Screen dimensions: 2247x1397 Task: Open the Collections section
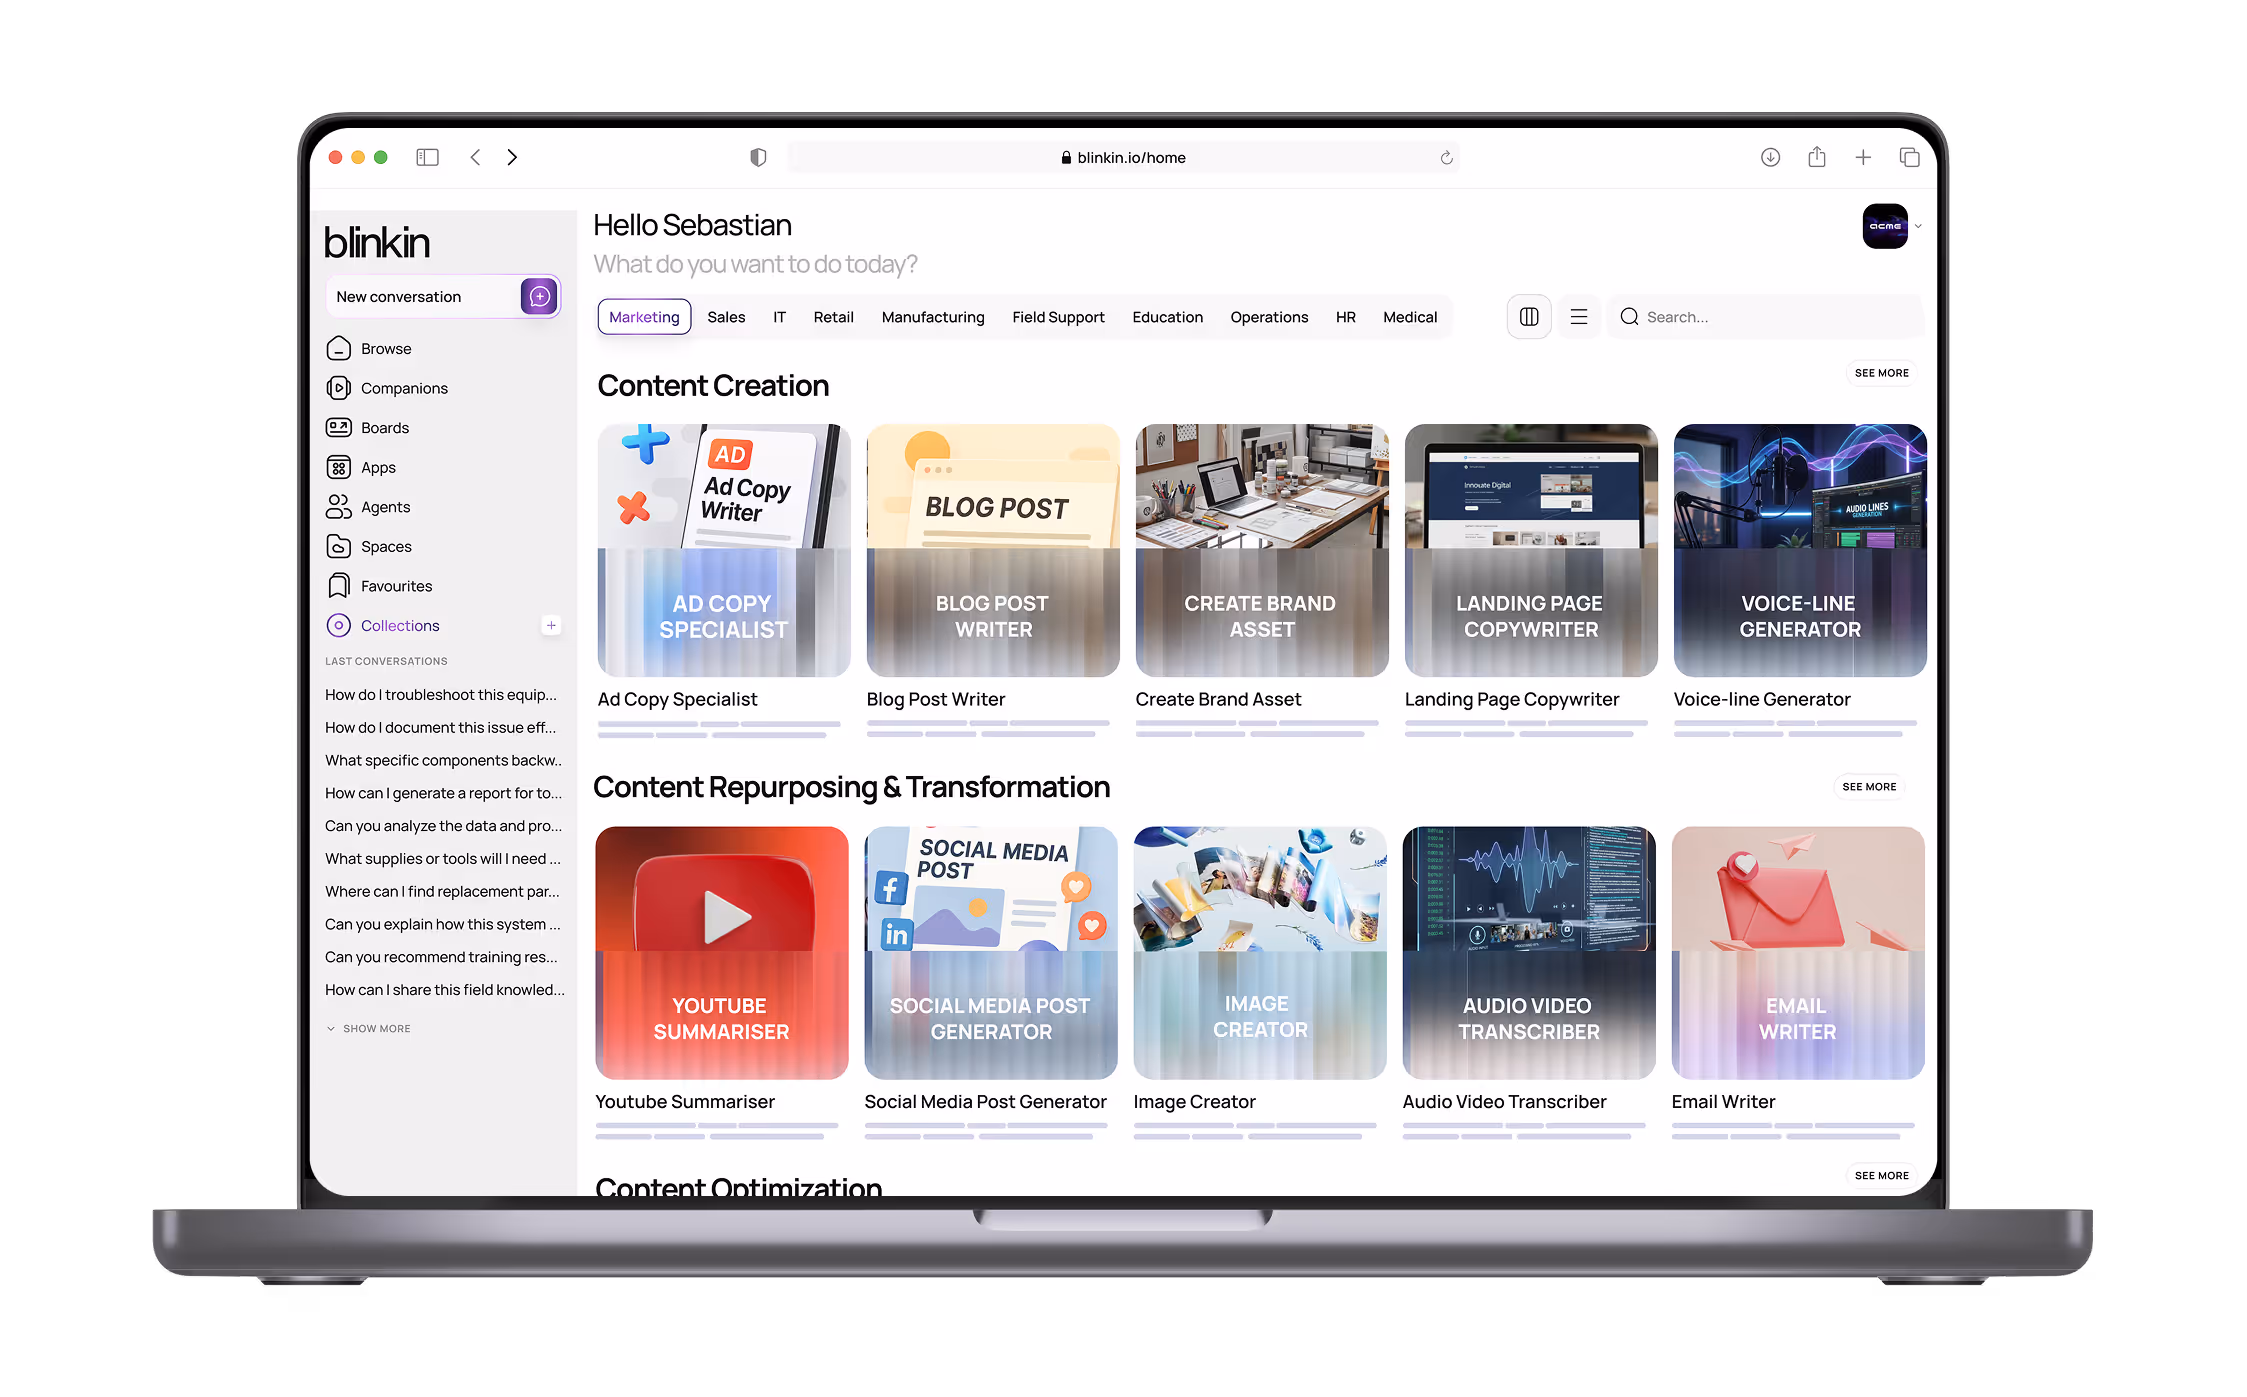[x=400, y=625]
